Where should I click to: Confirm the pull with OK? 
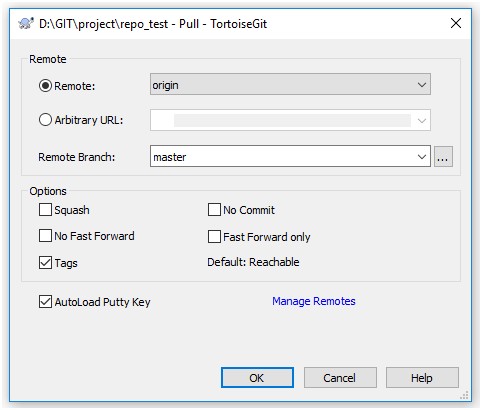(257, 378)
